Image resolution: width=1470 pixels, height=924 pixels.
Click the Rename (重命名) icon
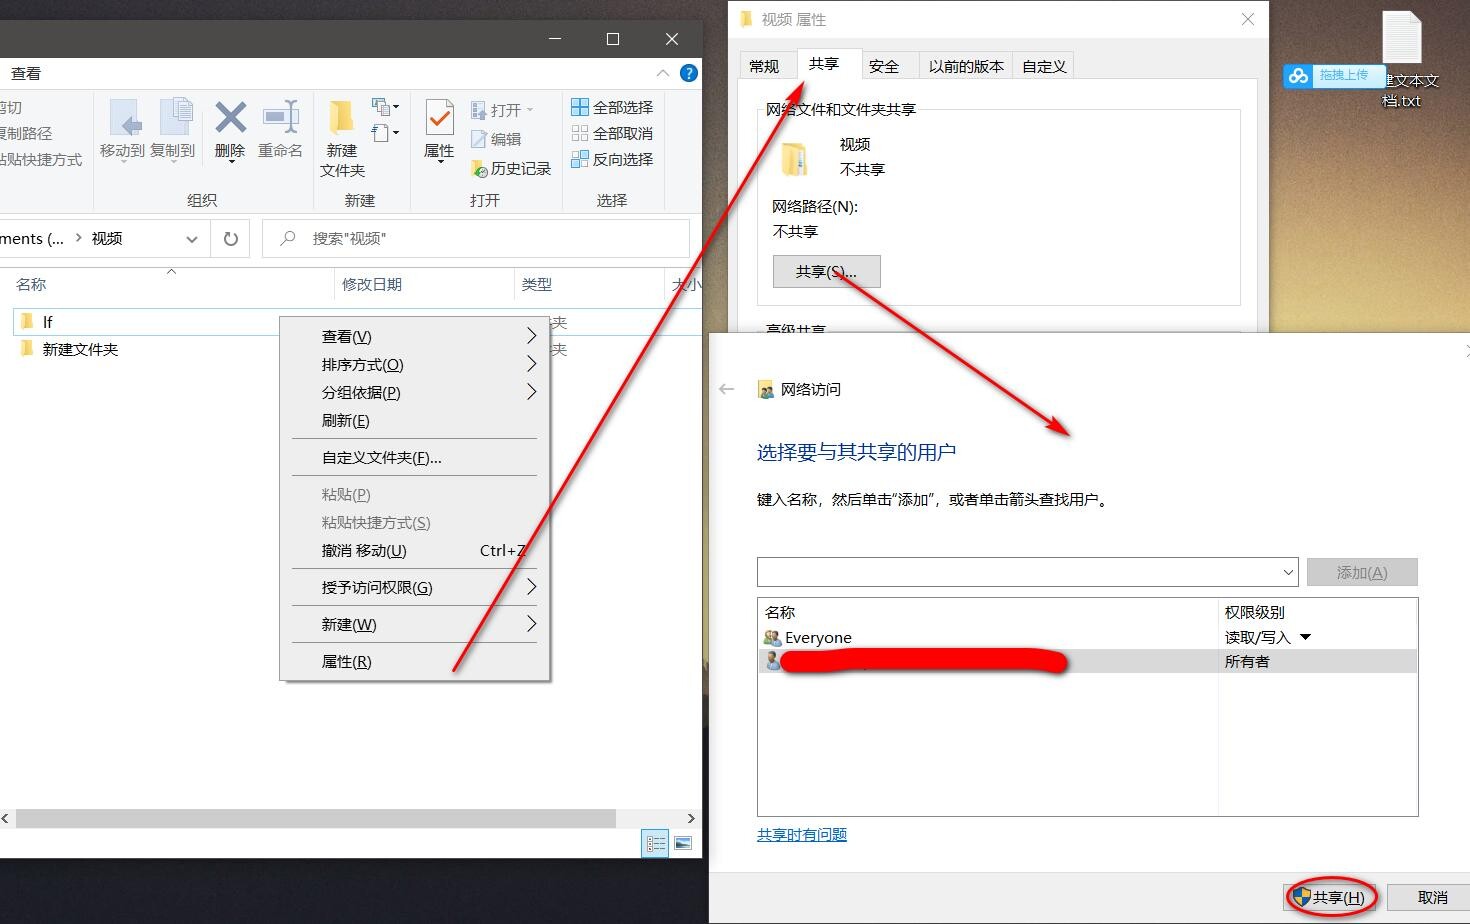[x=280, y=120]
